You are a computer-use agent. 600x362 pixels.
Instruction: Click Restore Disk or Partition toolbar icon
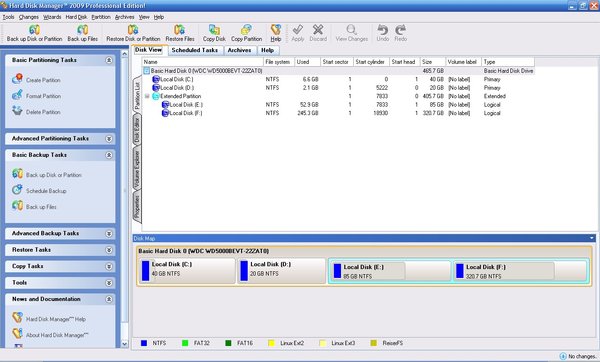[x=133, y=30]
